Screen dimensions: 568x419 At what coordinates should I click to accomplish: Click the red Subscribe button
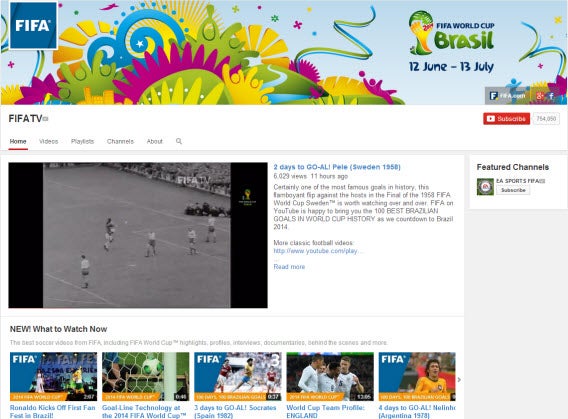(506, 119)
